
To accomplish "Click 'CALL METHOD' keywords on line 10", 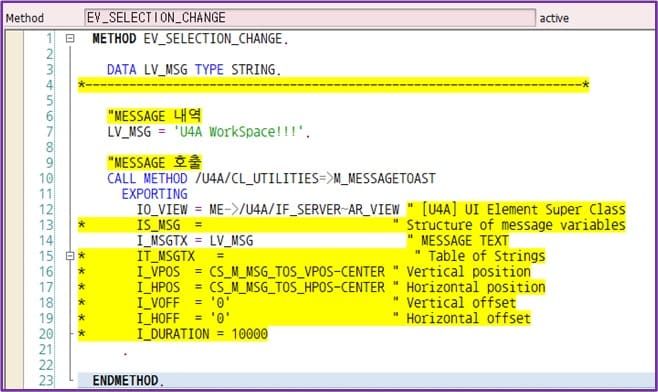I will coord(147,178).
